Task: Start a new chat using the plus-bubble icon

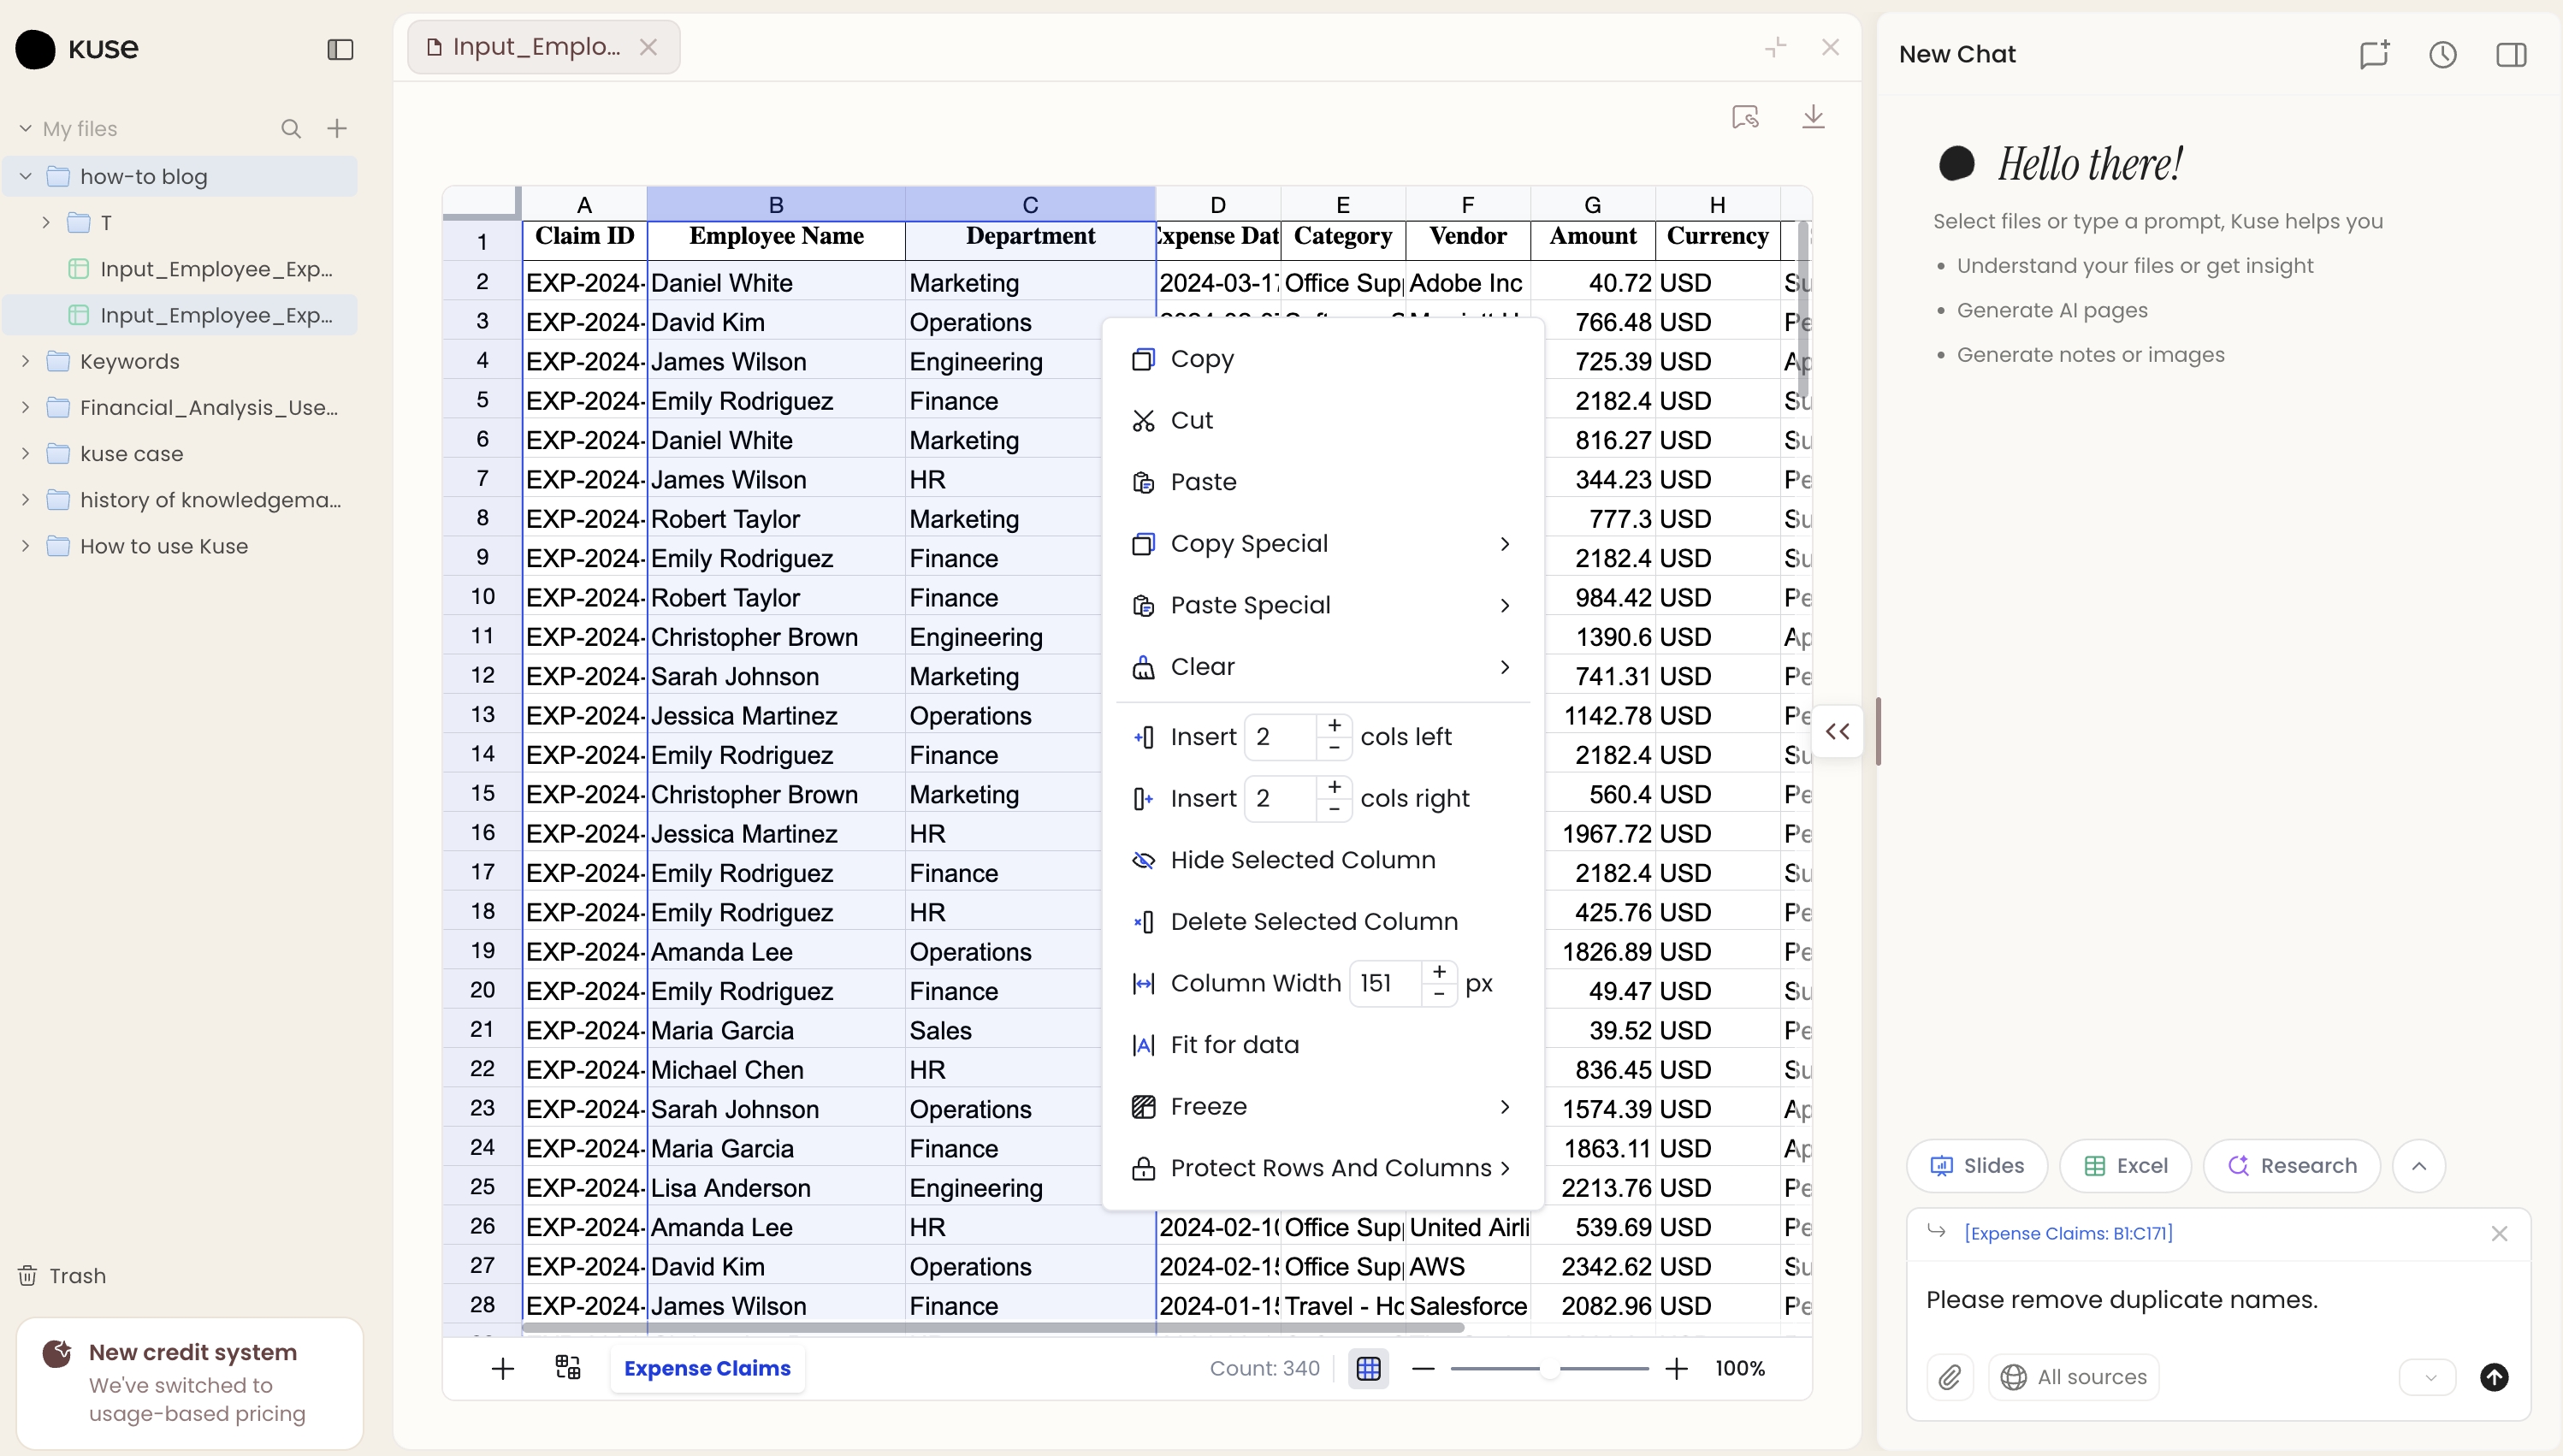Action: (2374, 54)
